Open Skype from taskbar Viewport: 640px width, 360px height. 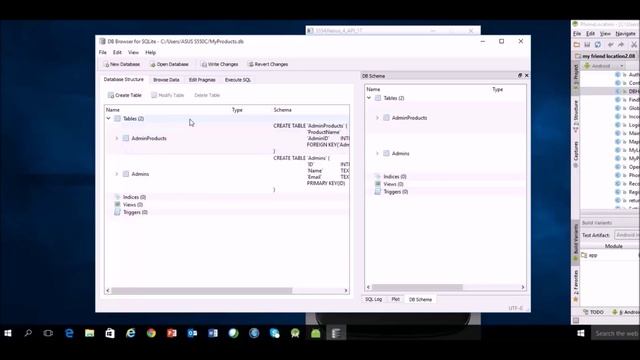[274, 333]
